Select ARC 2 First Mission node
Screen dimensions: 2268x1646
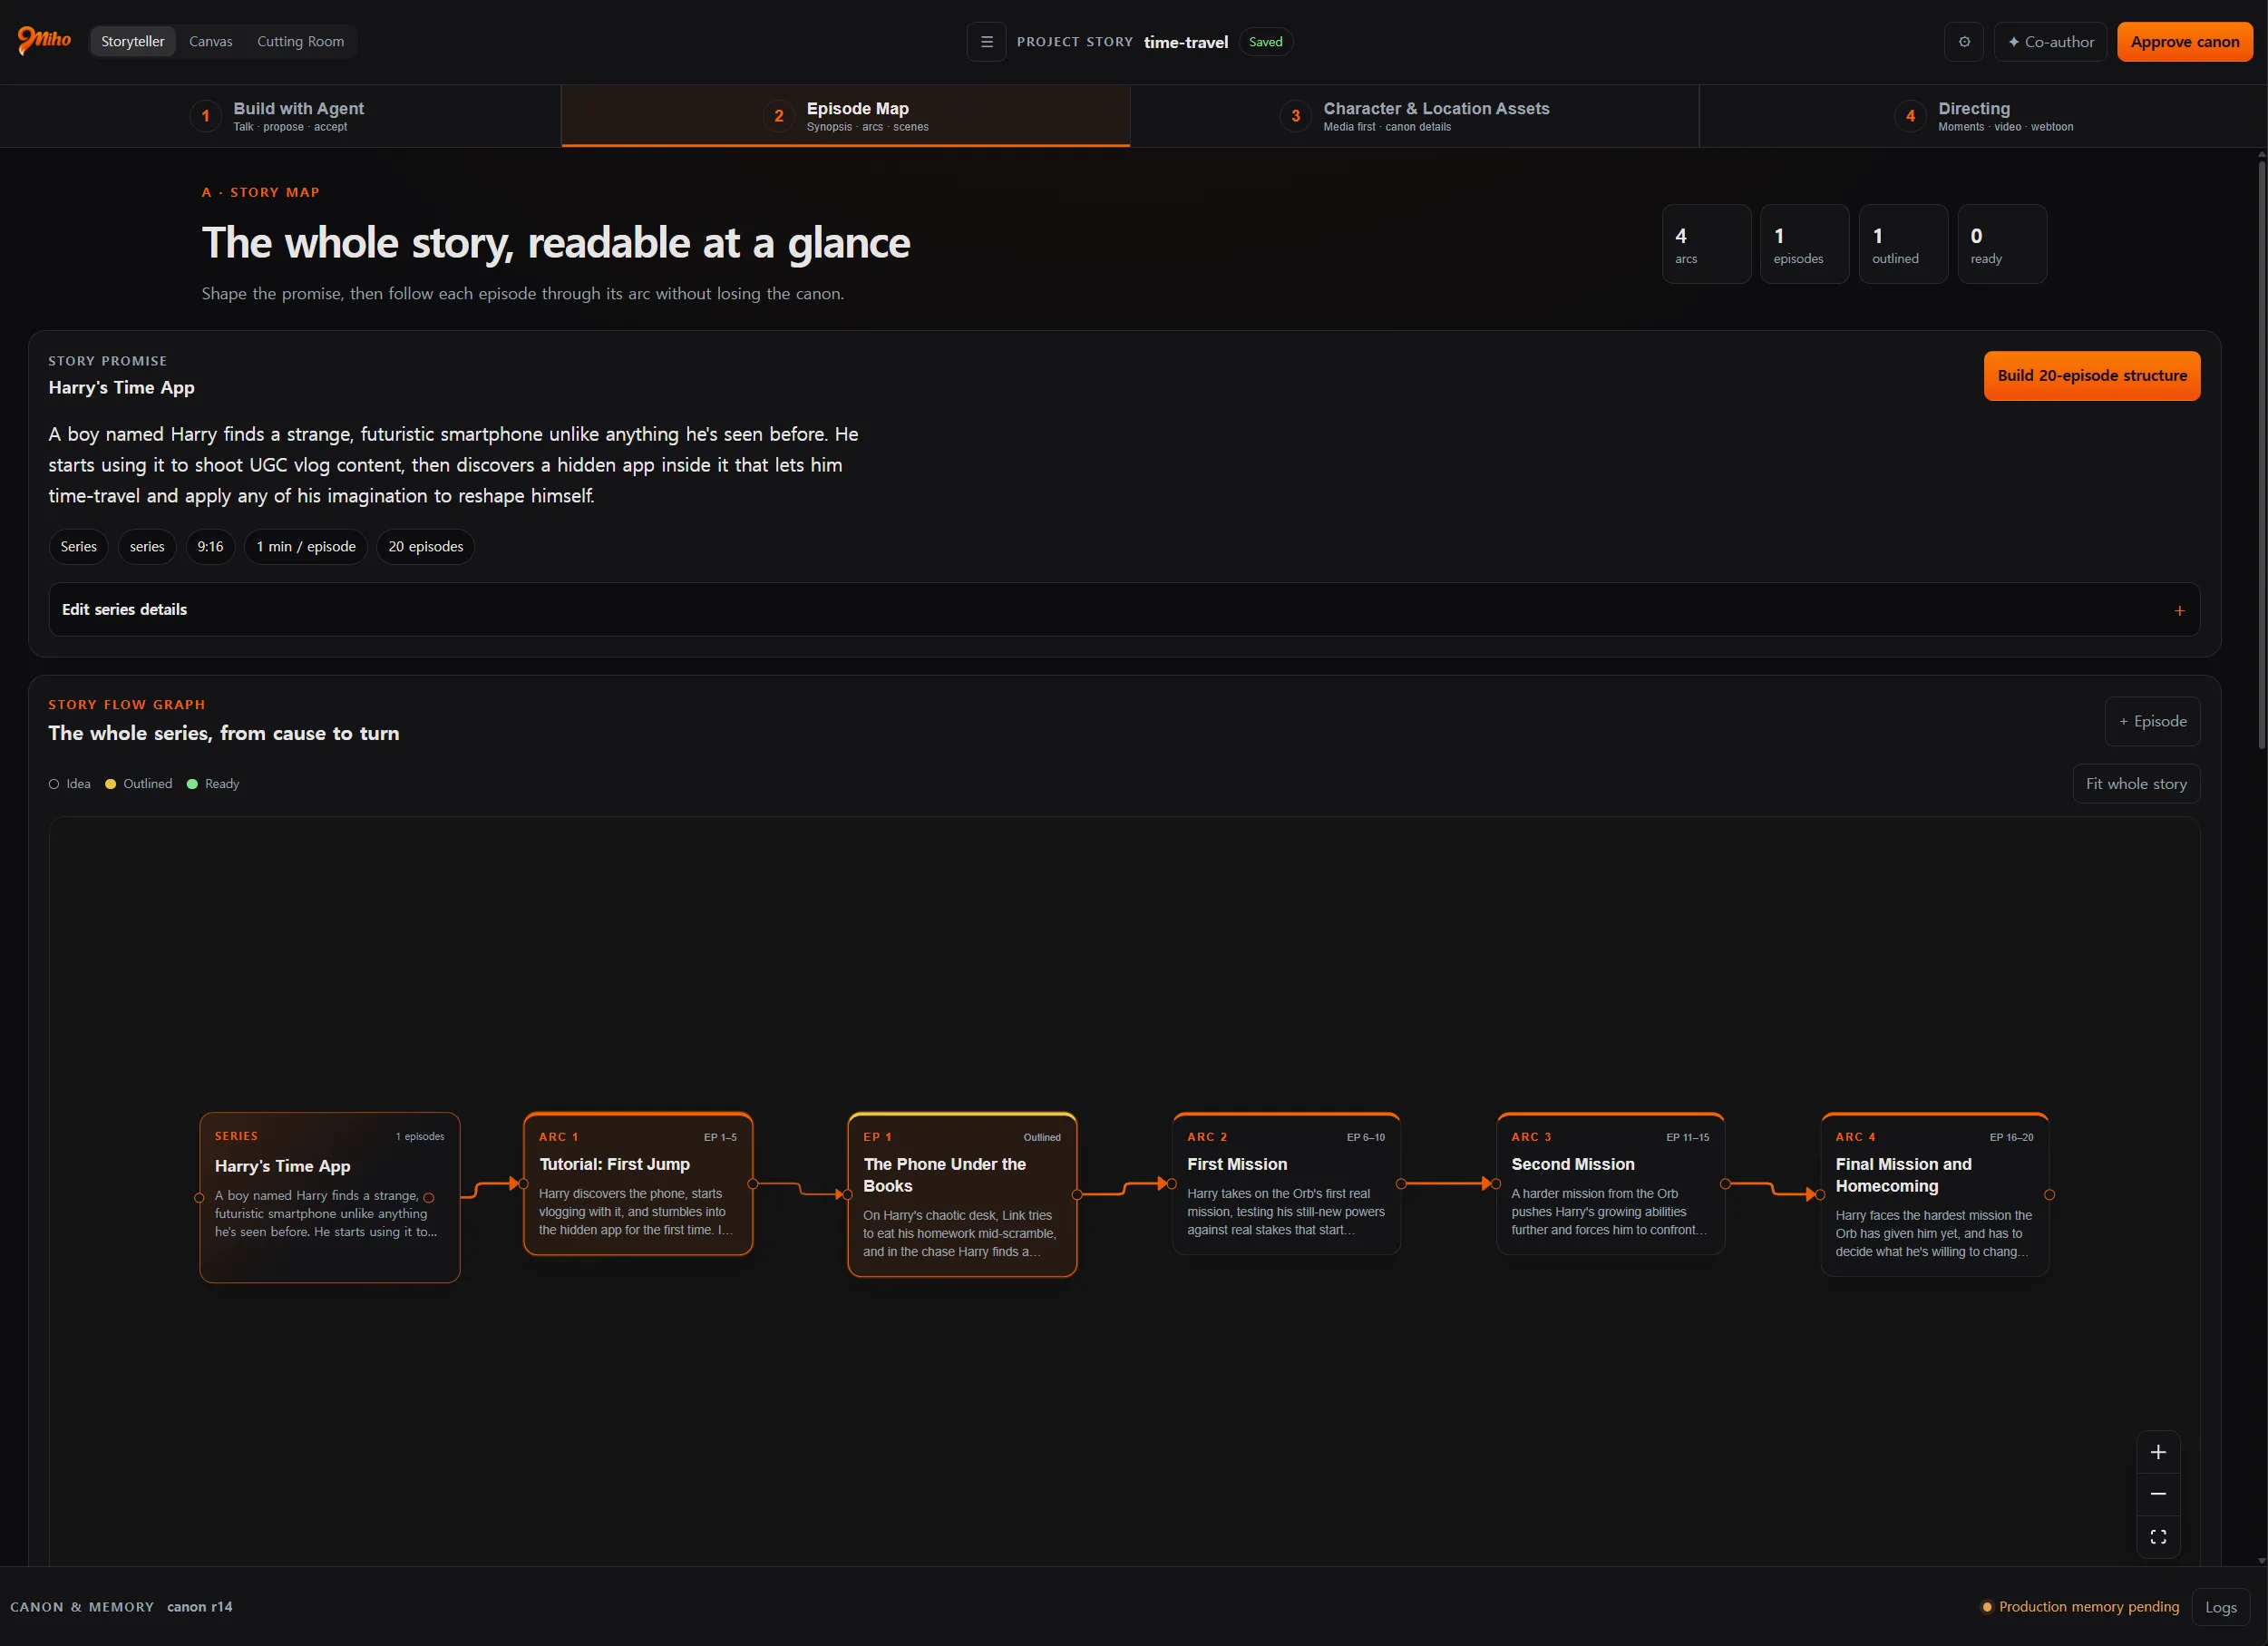pos(1286,1183)
